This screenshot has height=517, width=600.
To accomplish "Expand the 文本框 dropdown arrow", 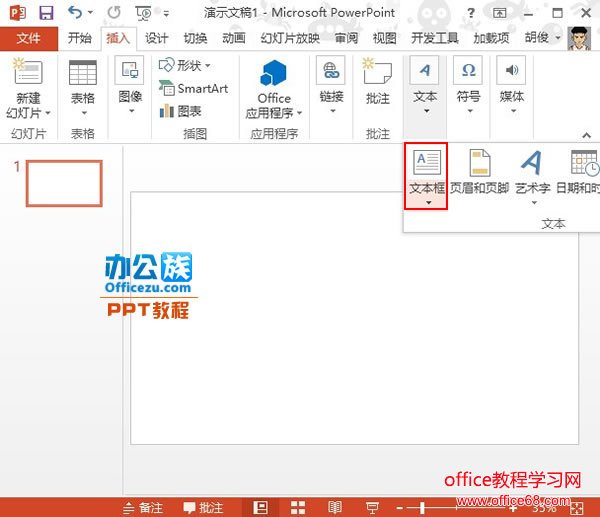I will (x=429, y=203).
